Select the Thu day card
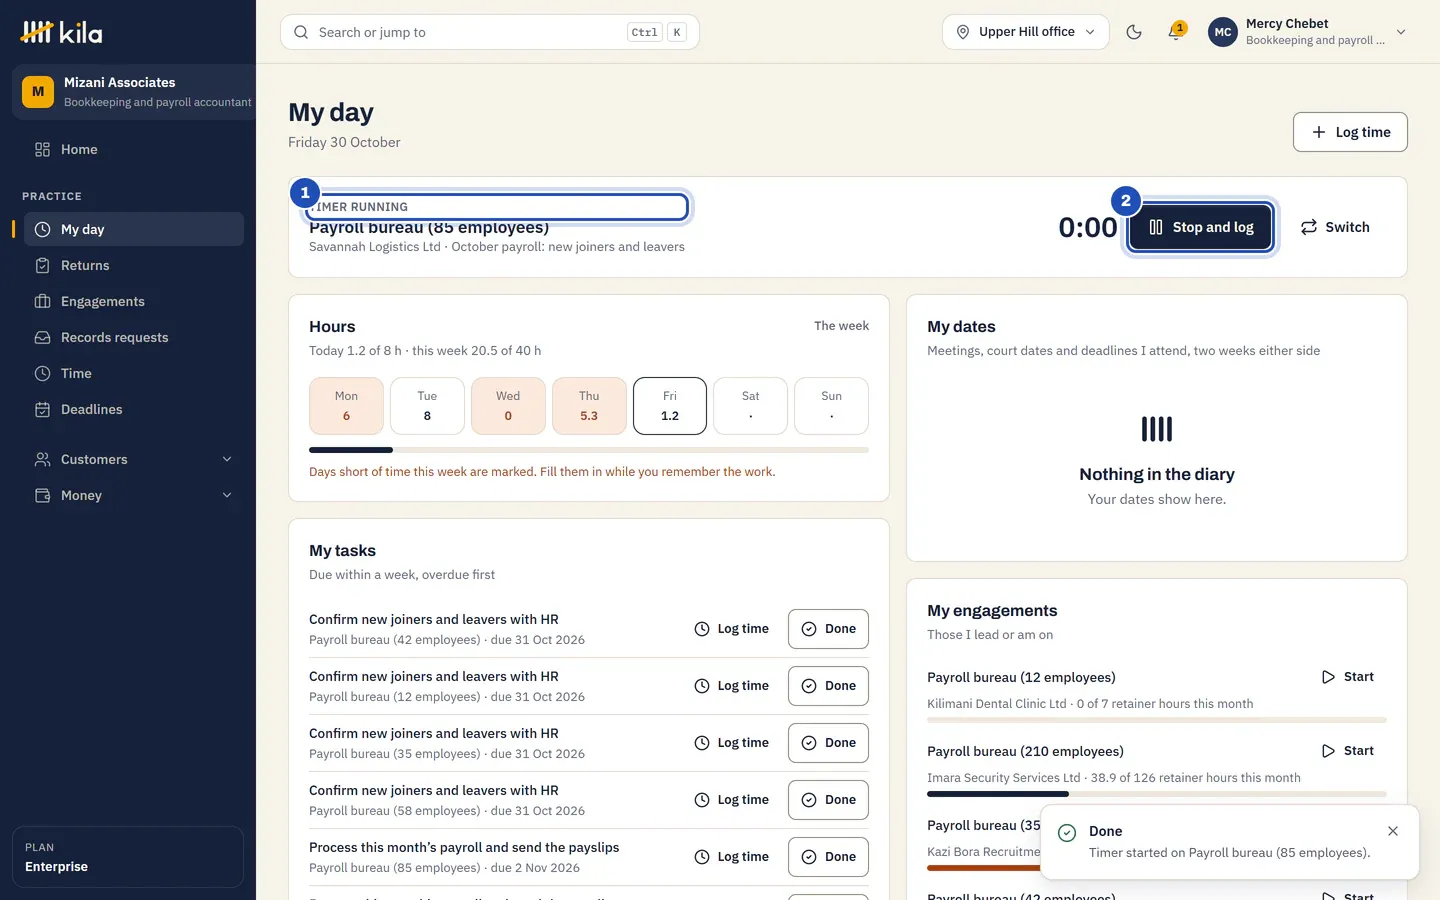The width and height of the screenshot is (1440, 900). click(589, 406)
